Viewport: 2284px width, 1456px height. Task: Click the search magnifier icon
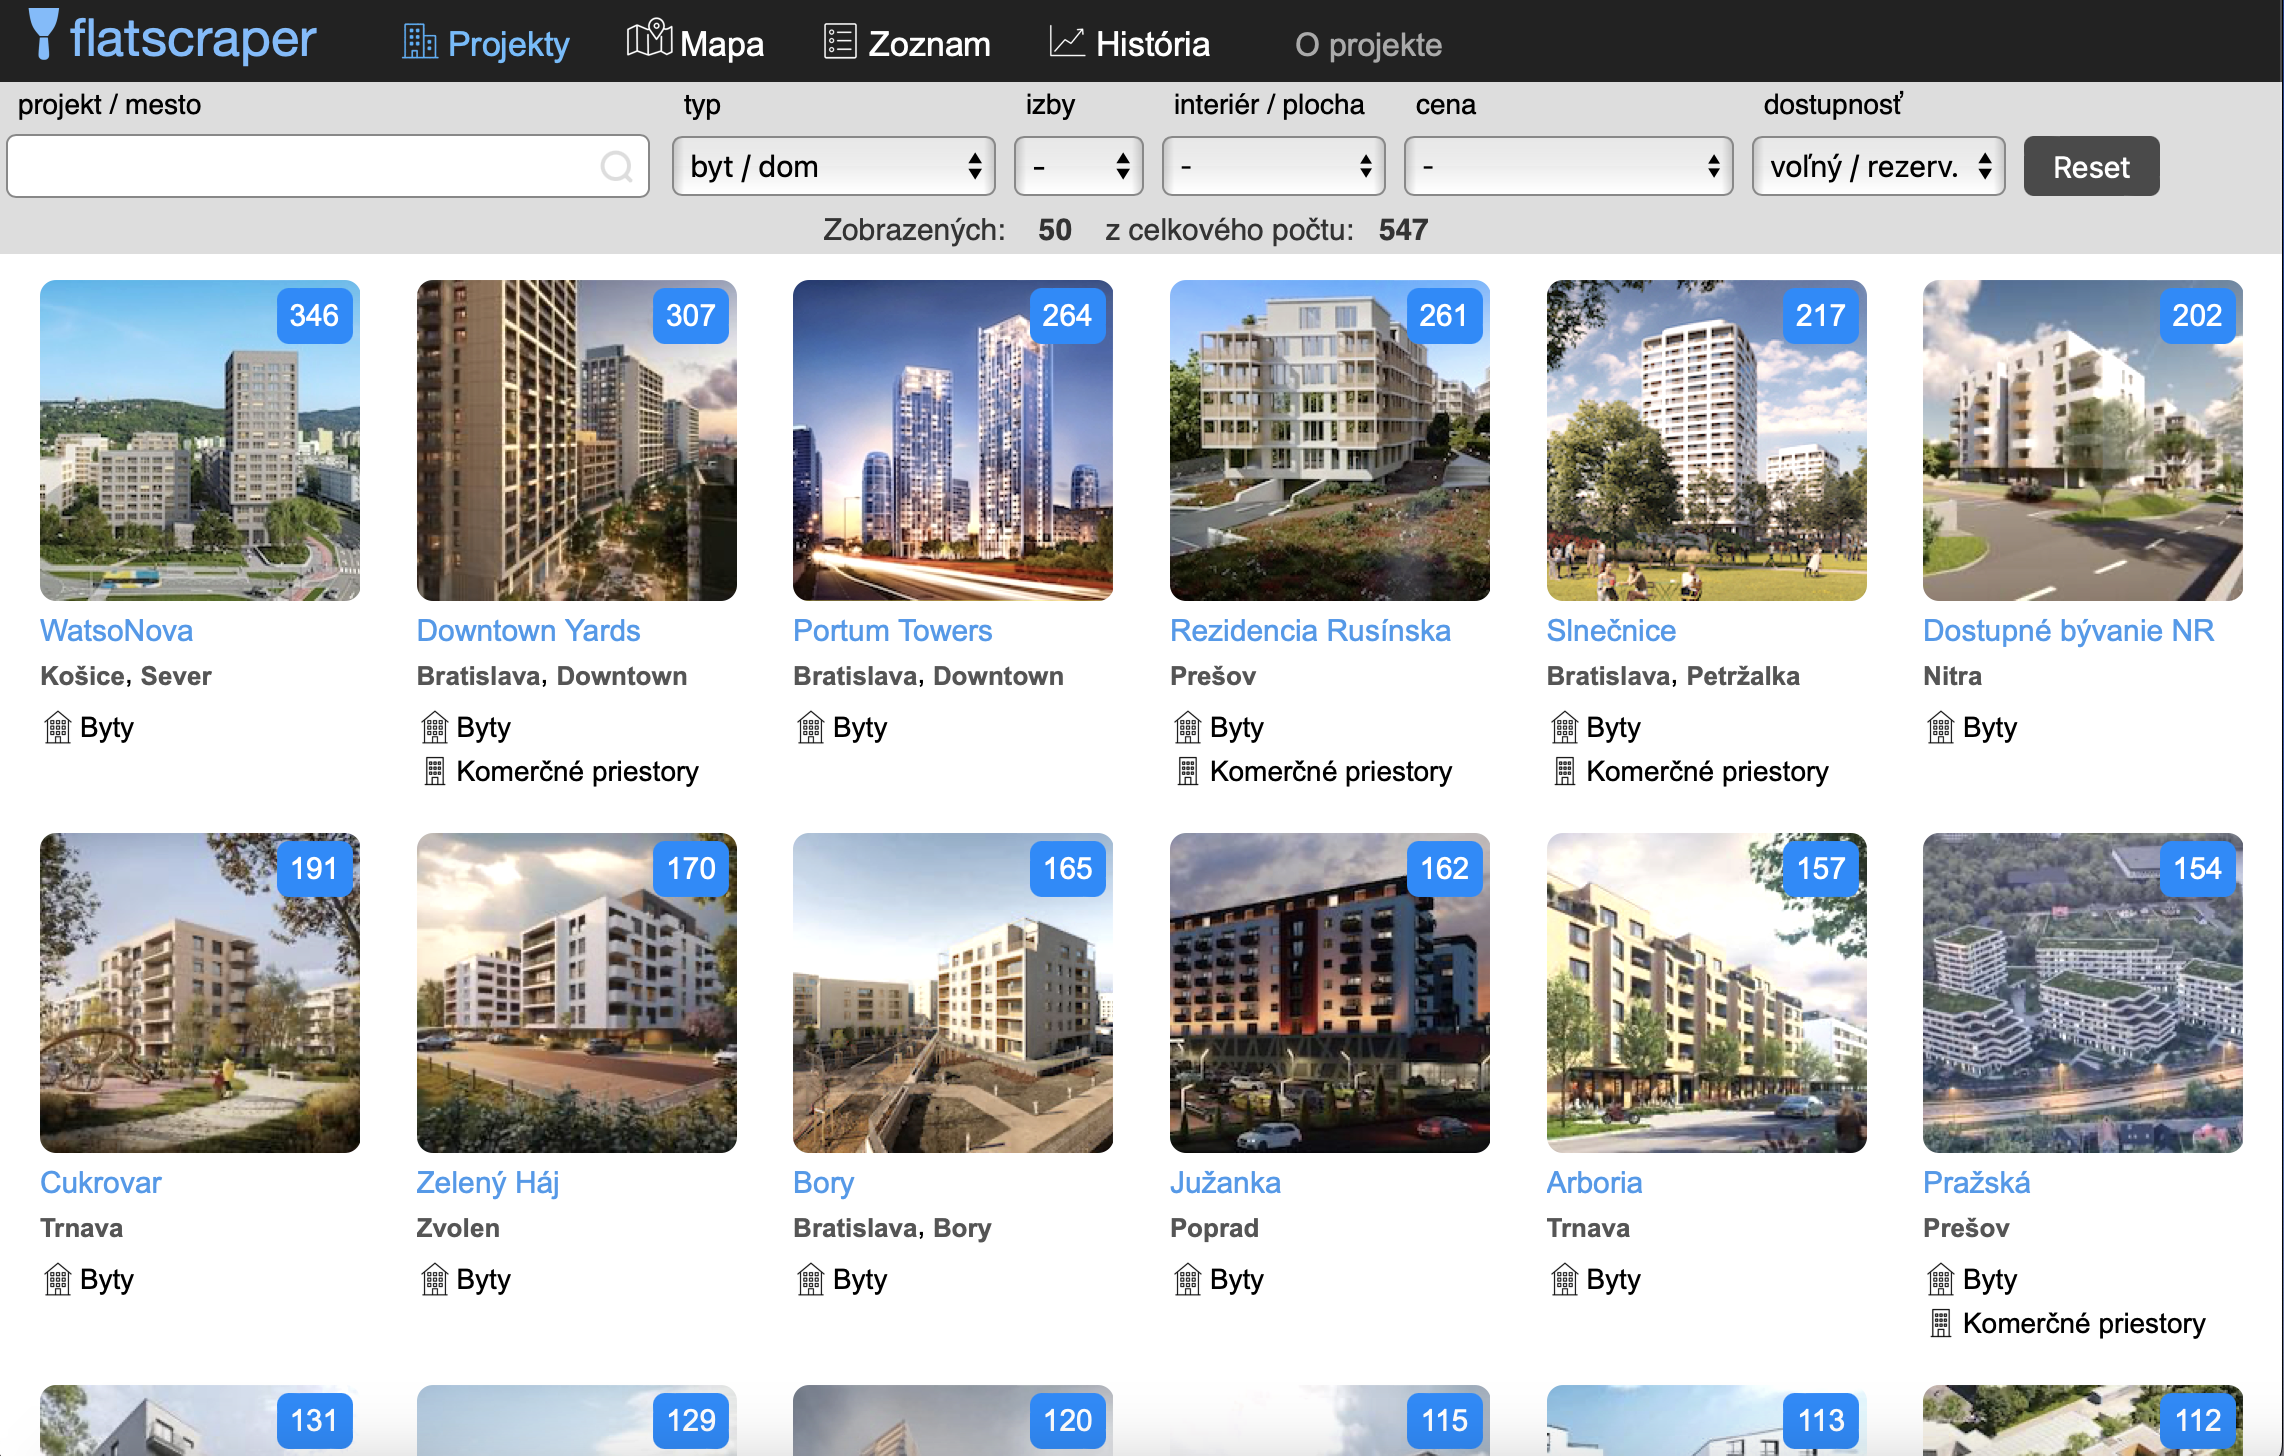pos(616,166)
